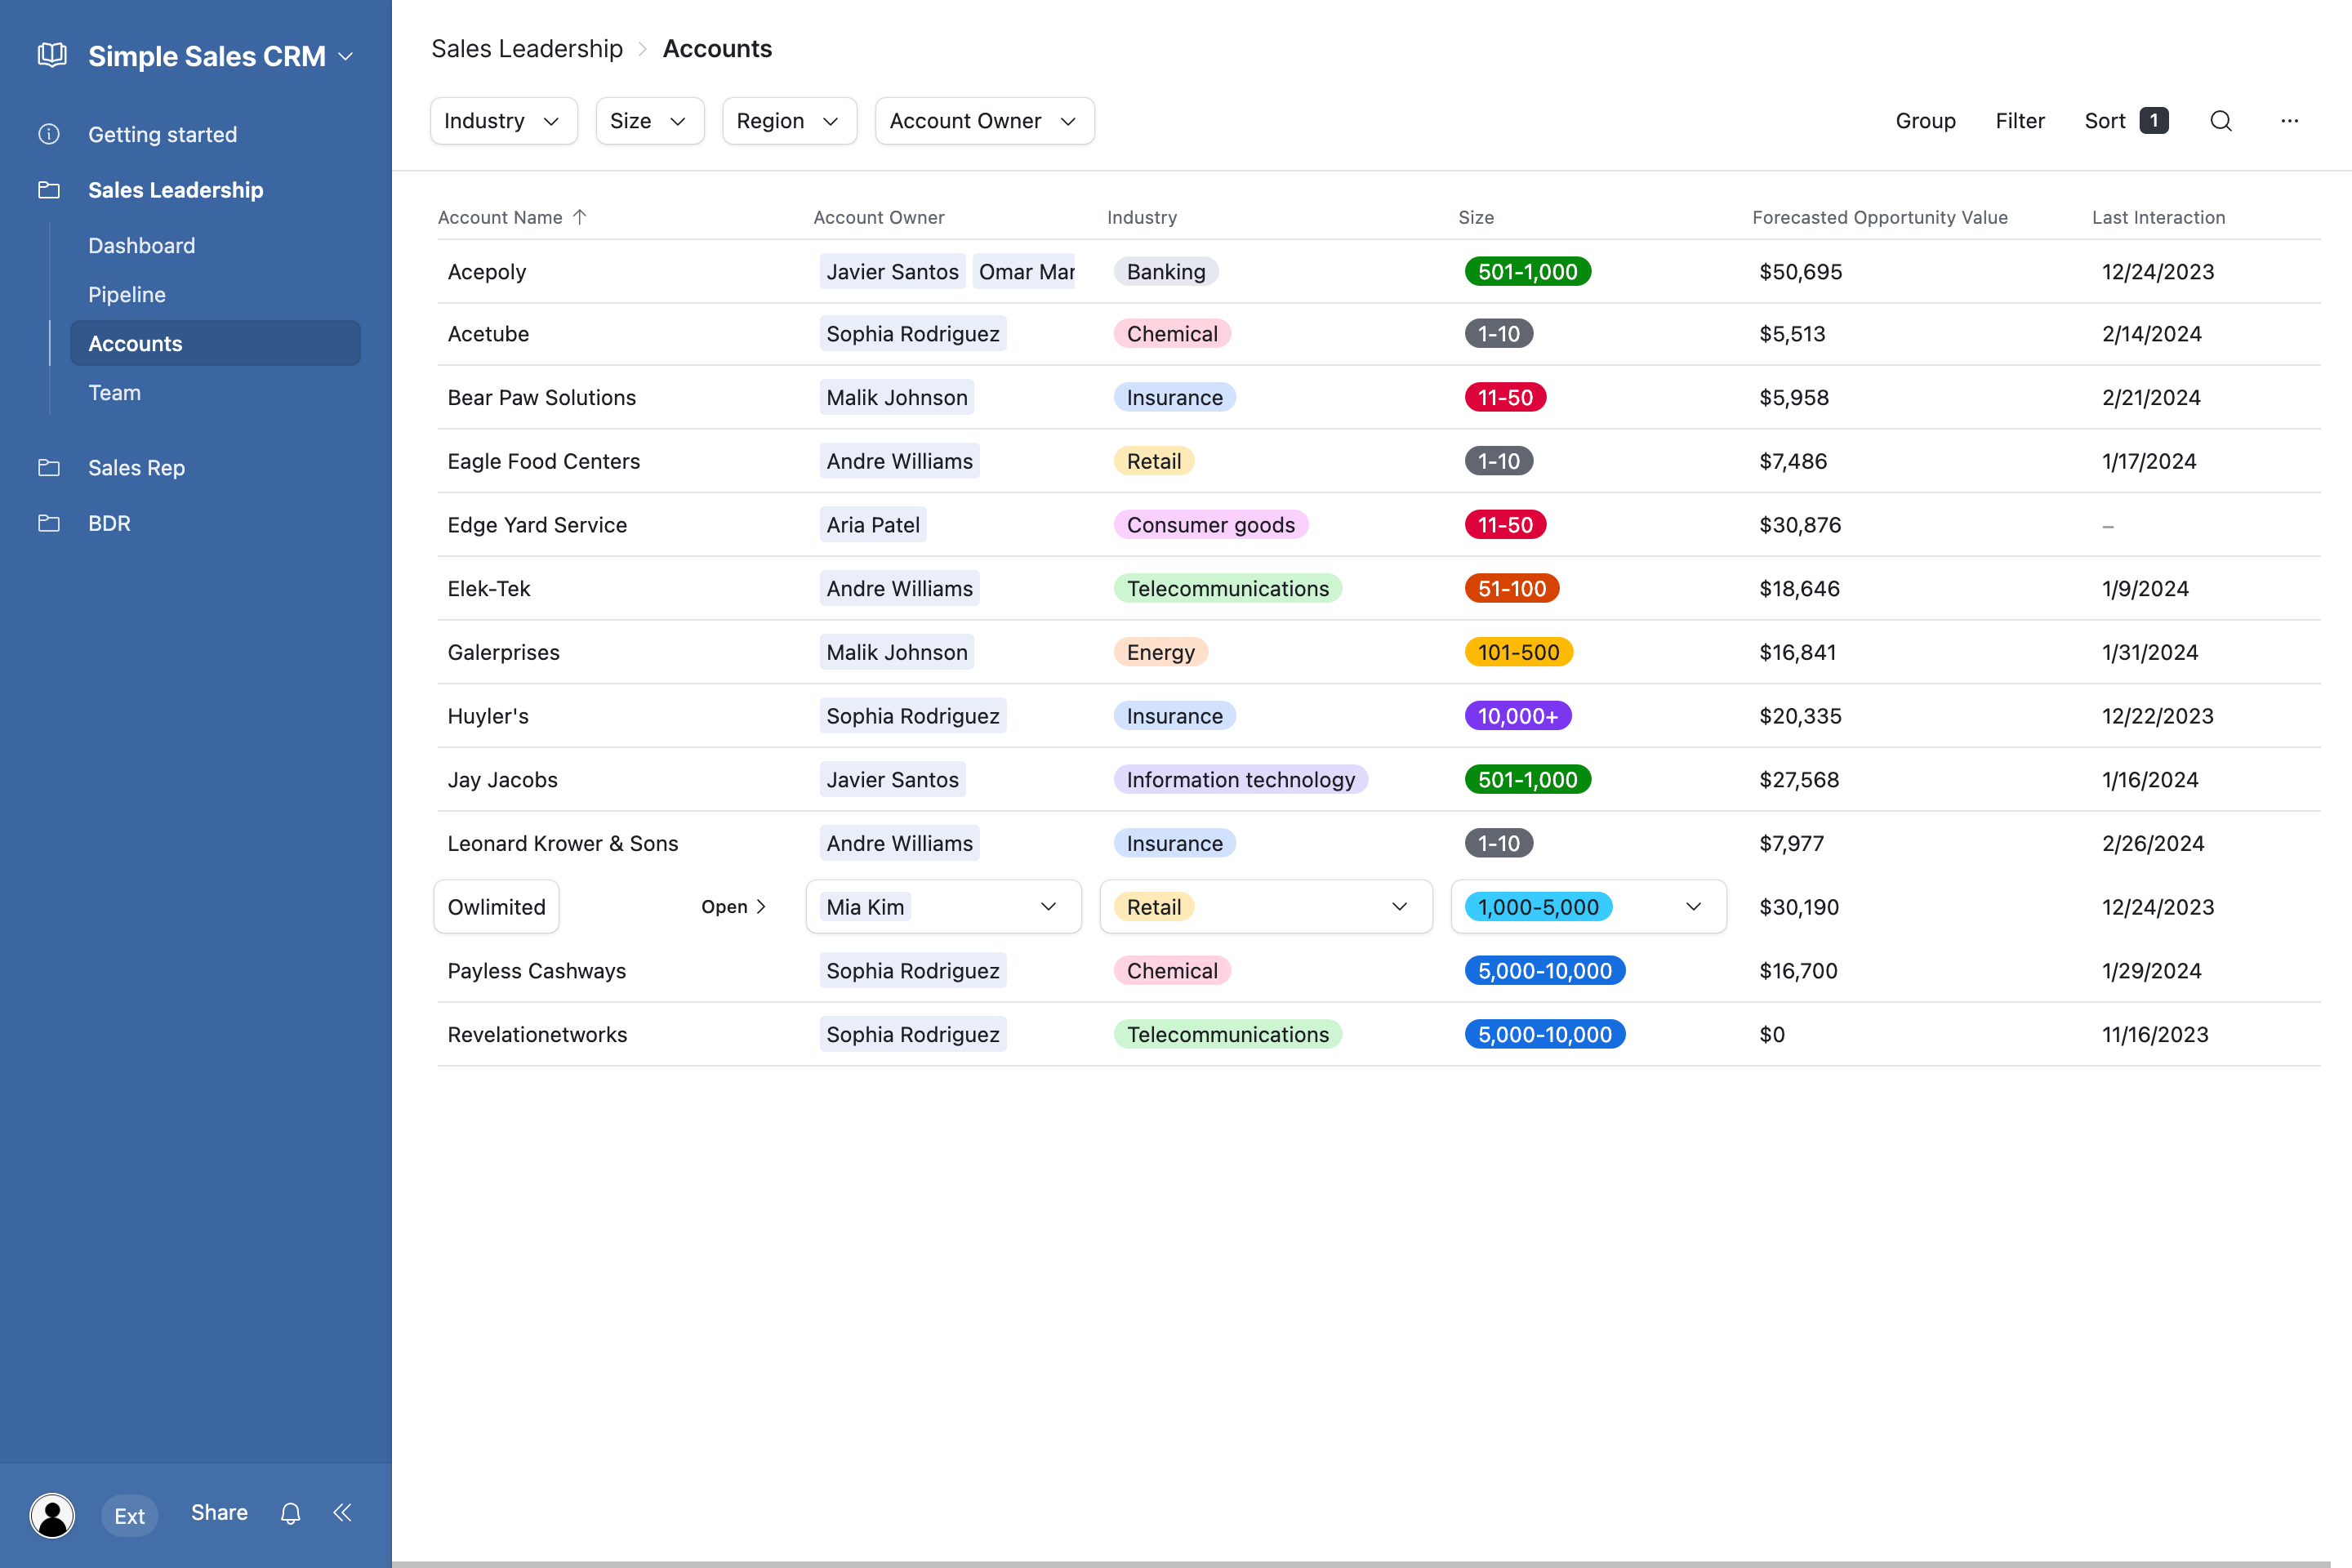The image size is (2352, 1568).
Task: Select Dashboard in the sidebar
Action: pyautogui.click(x=141, y=245)
